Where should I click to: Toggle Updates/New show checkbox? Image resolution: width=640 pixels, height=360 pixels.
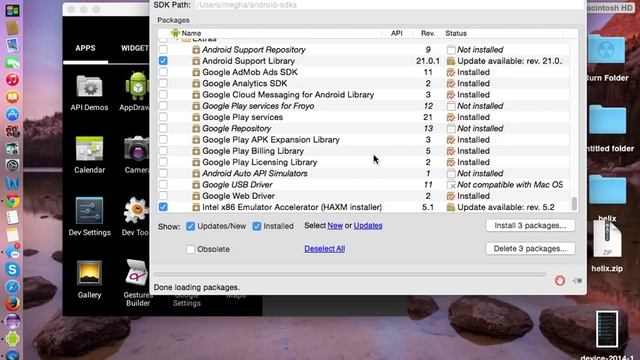pyautogui.click(x=190, y=226)
